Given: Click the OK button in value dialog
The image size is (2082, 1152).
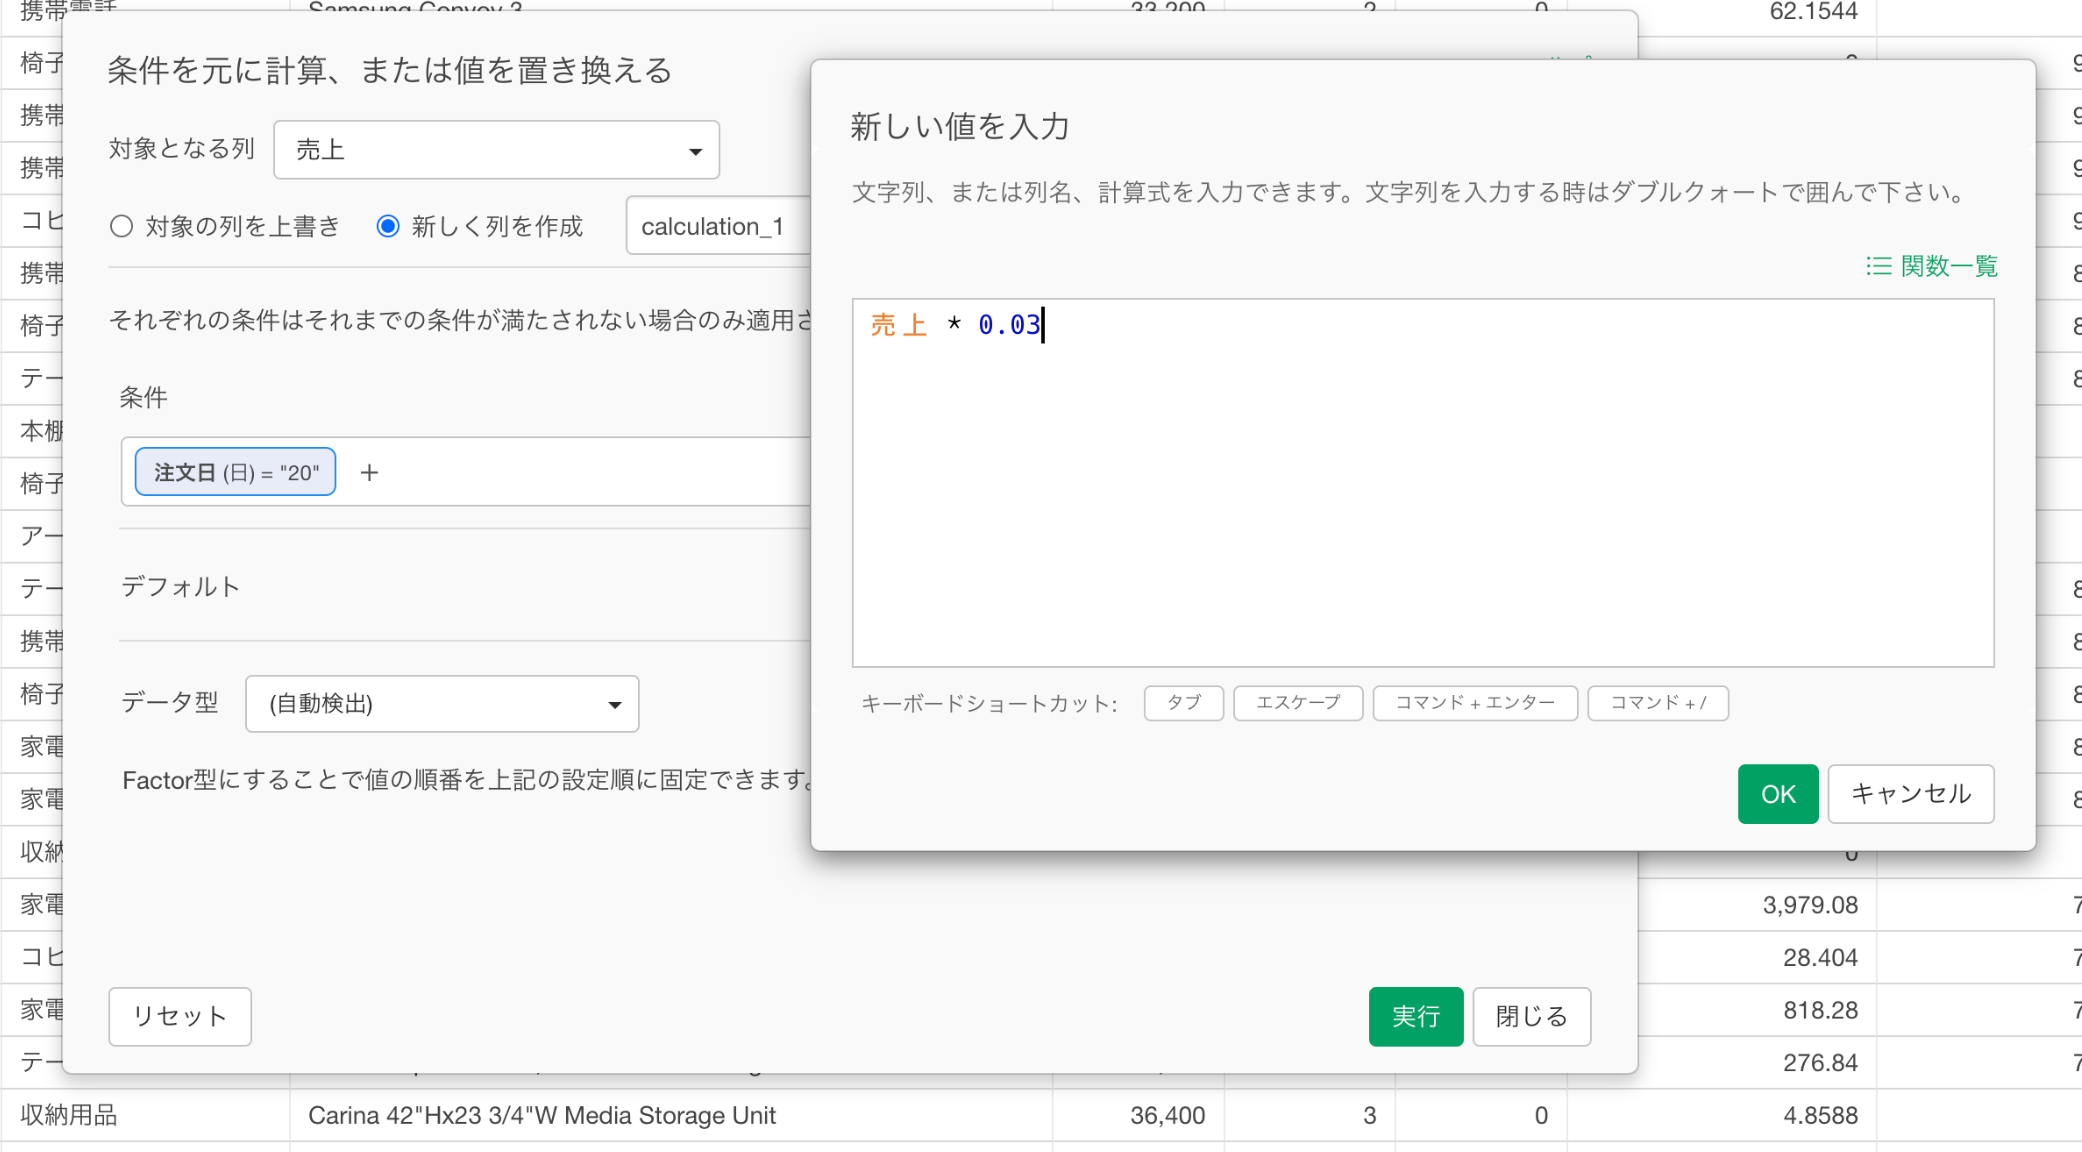Looking at the screenshot, I should coord(1777,794).
